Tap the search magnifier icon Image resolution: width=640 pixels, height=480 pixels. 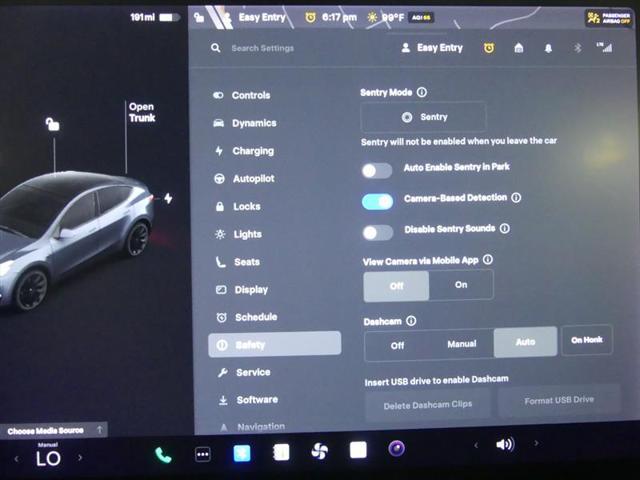(216, 48)
